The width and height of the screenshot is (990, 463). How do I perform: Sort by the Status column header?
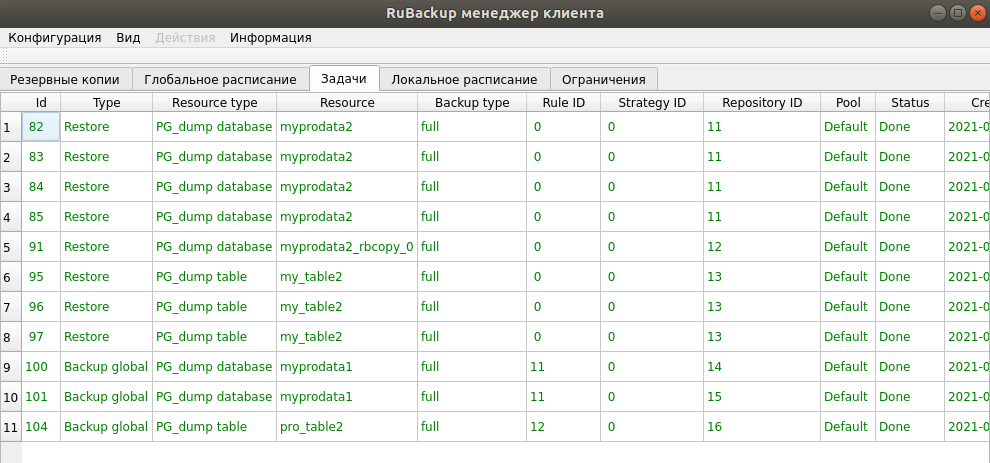coord(910,102)
